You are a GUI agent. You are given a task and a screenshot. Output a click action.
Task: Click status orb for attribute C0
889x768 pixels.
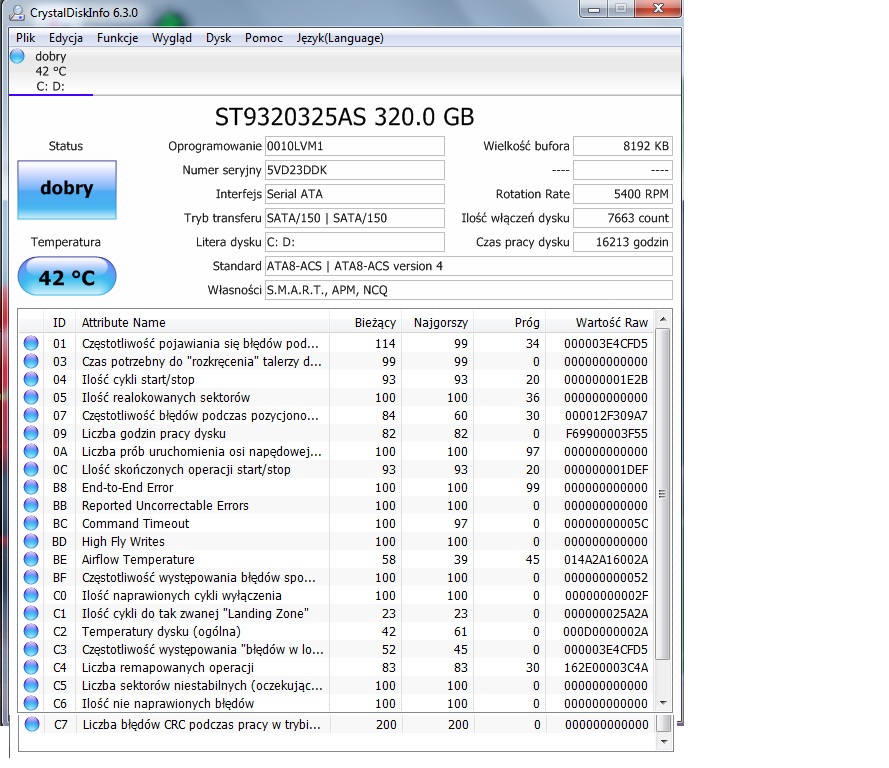coord(31,595)
